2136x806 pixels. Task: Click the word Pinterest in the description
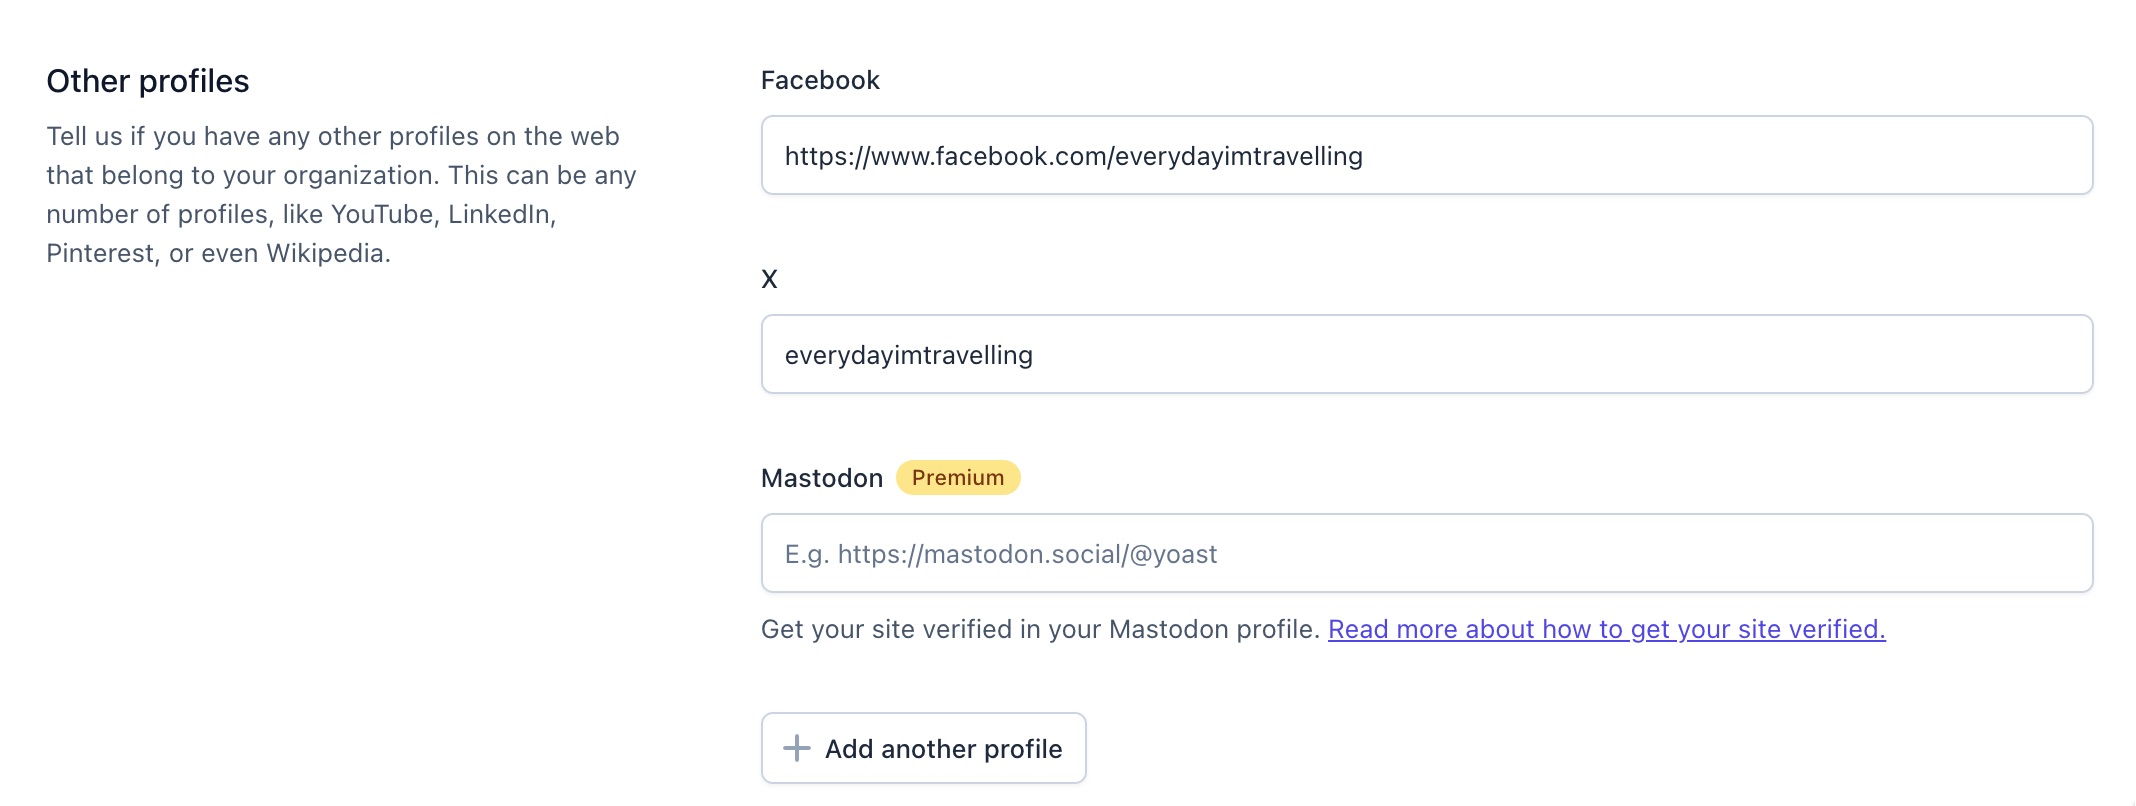click(101, 253)
